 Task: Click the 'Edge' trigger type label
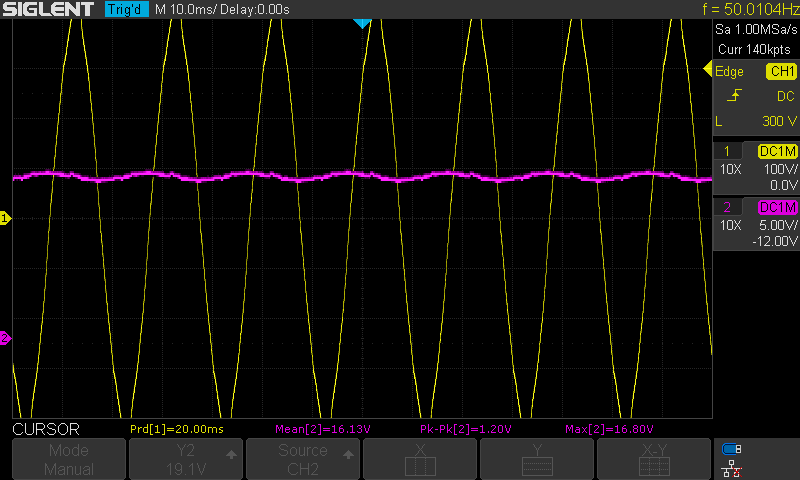729,72
